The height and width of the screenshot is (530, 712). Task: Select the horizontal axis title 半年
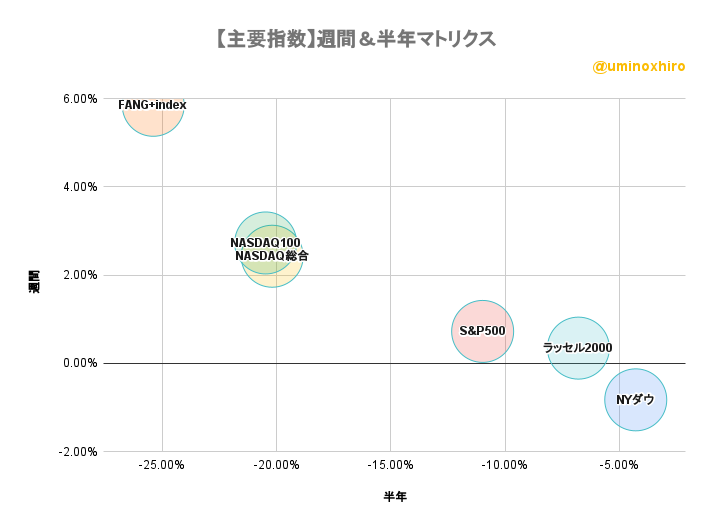[x=395, y=497]
